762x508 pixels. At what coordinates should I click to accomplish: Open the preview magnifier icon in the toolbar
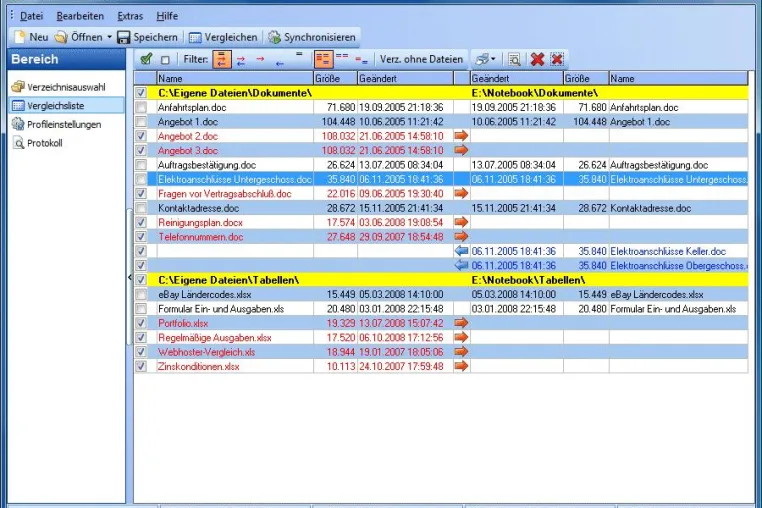point(514,59)
